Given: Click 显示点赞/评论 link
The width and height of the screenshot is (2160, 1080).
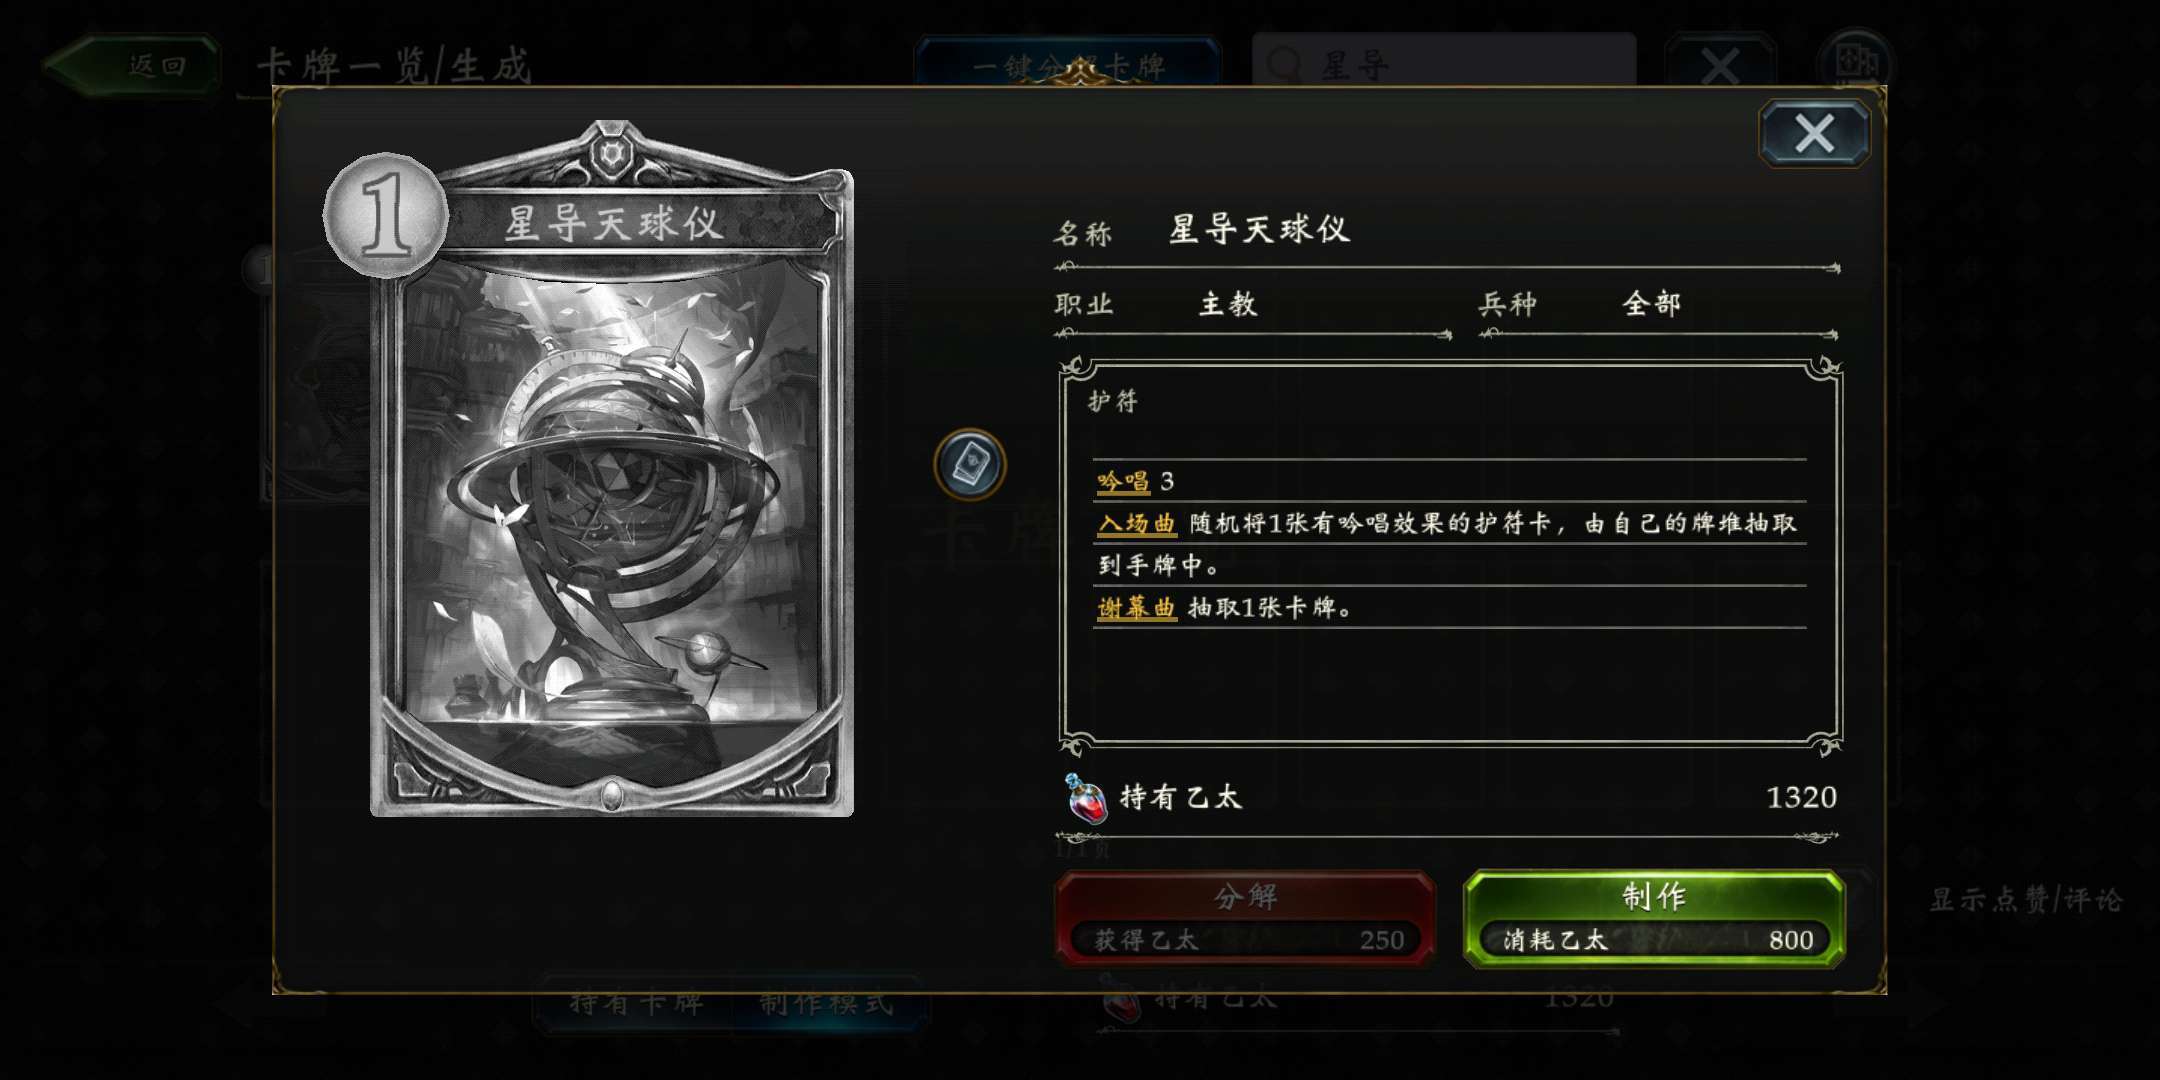Looking at the screenshot, I should pyautogui.click(x=2025, y=899).
